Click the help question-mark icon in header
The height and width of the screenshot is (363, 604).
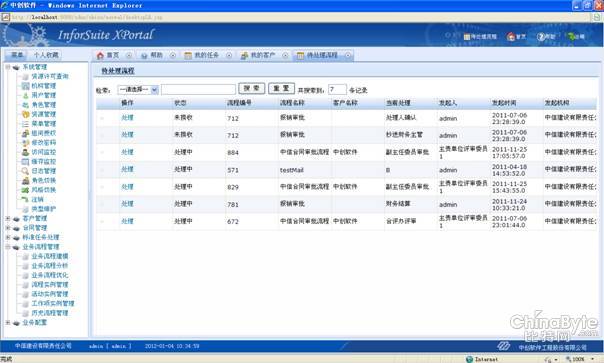pyautogui.click(x=541, y=37)
